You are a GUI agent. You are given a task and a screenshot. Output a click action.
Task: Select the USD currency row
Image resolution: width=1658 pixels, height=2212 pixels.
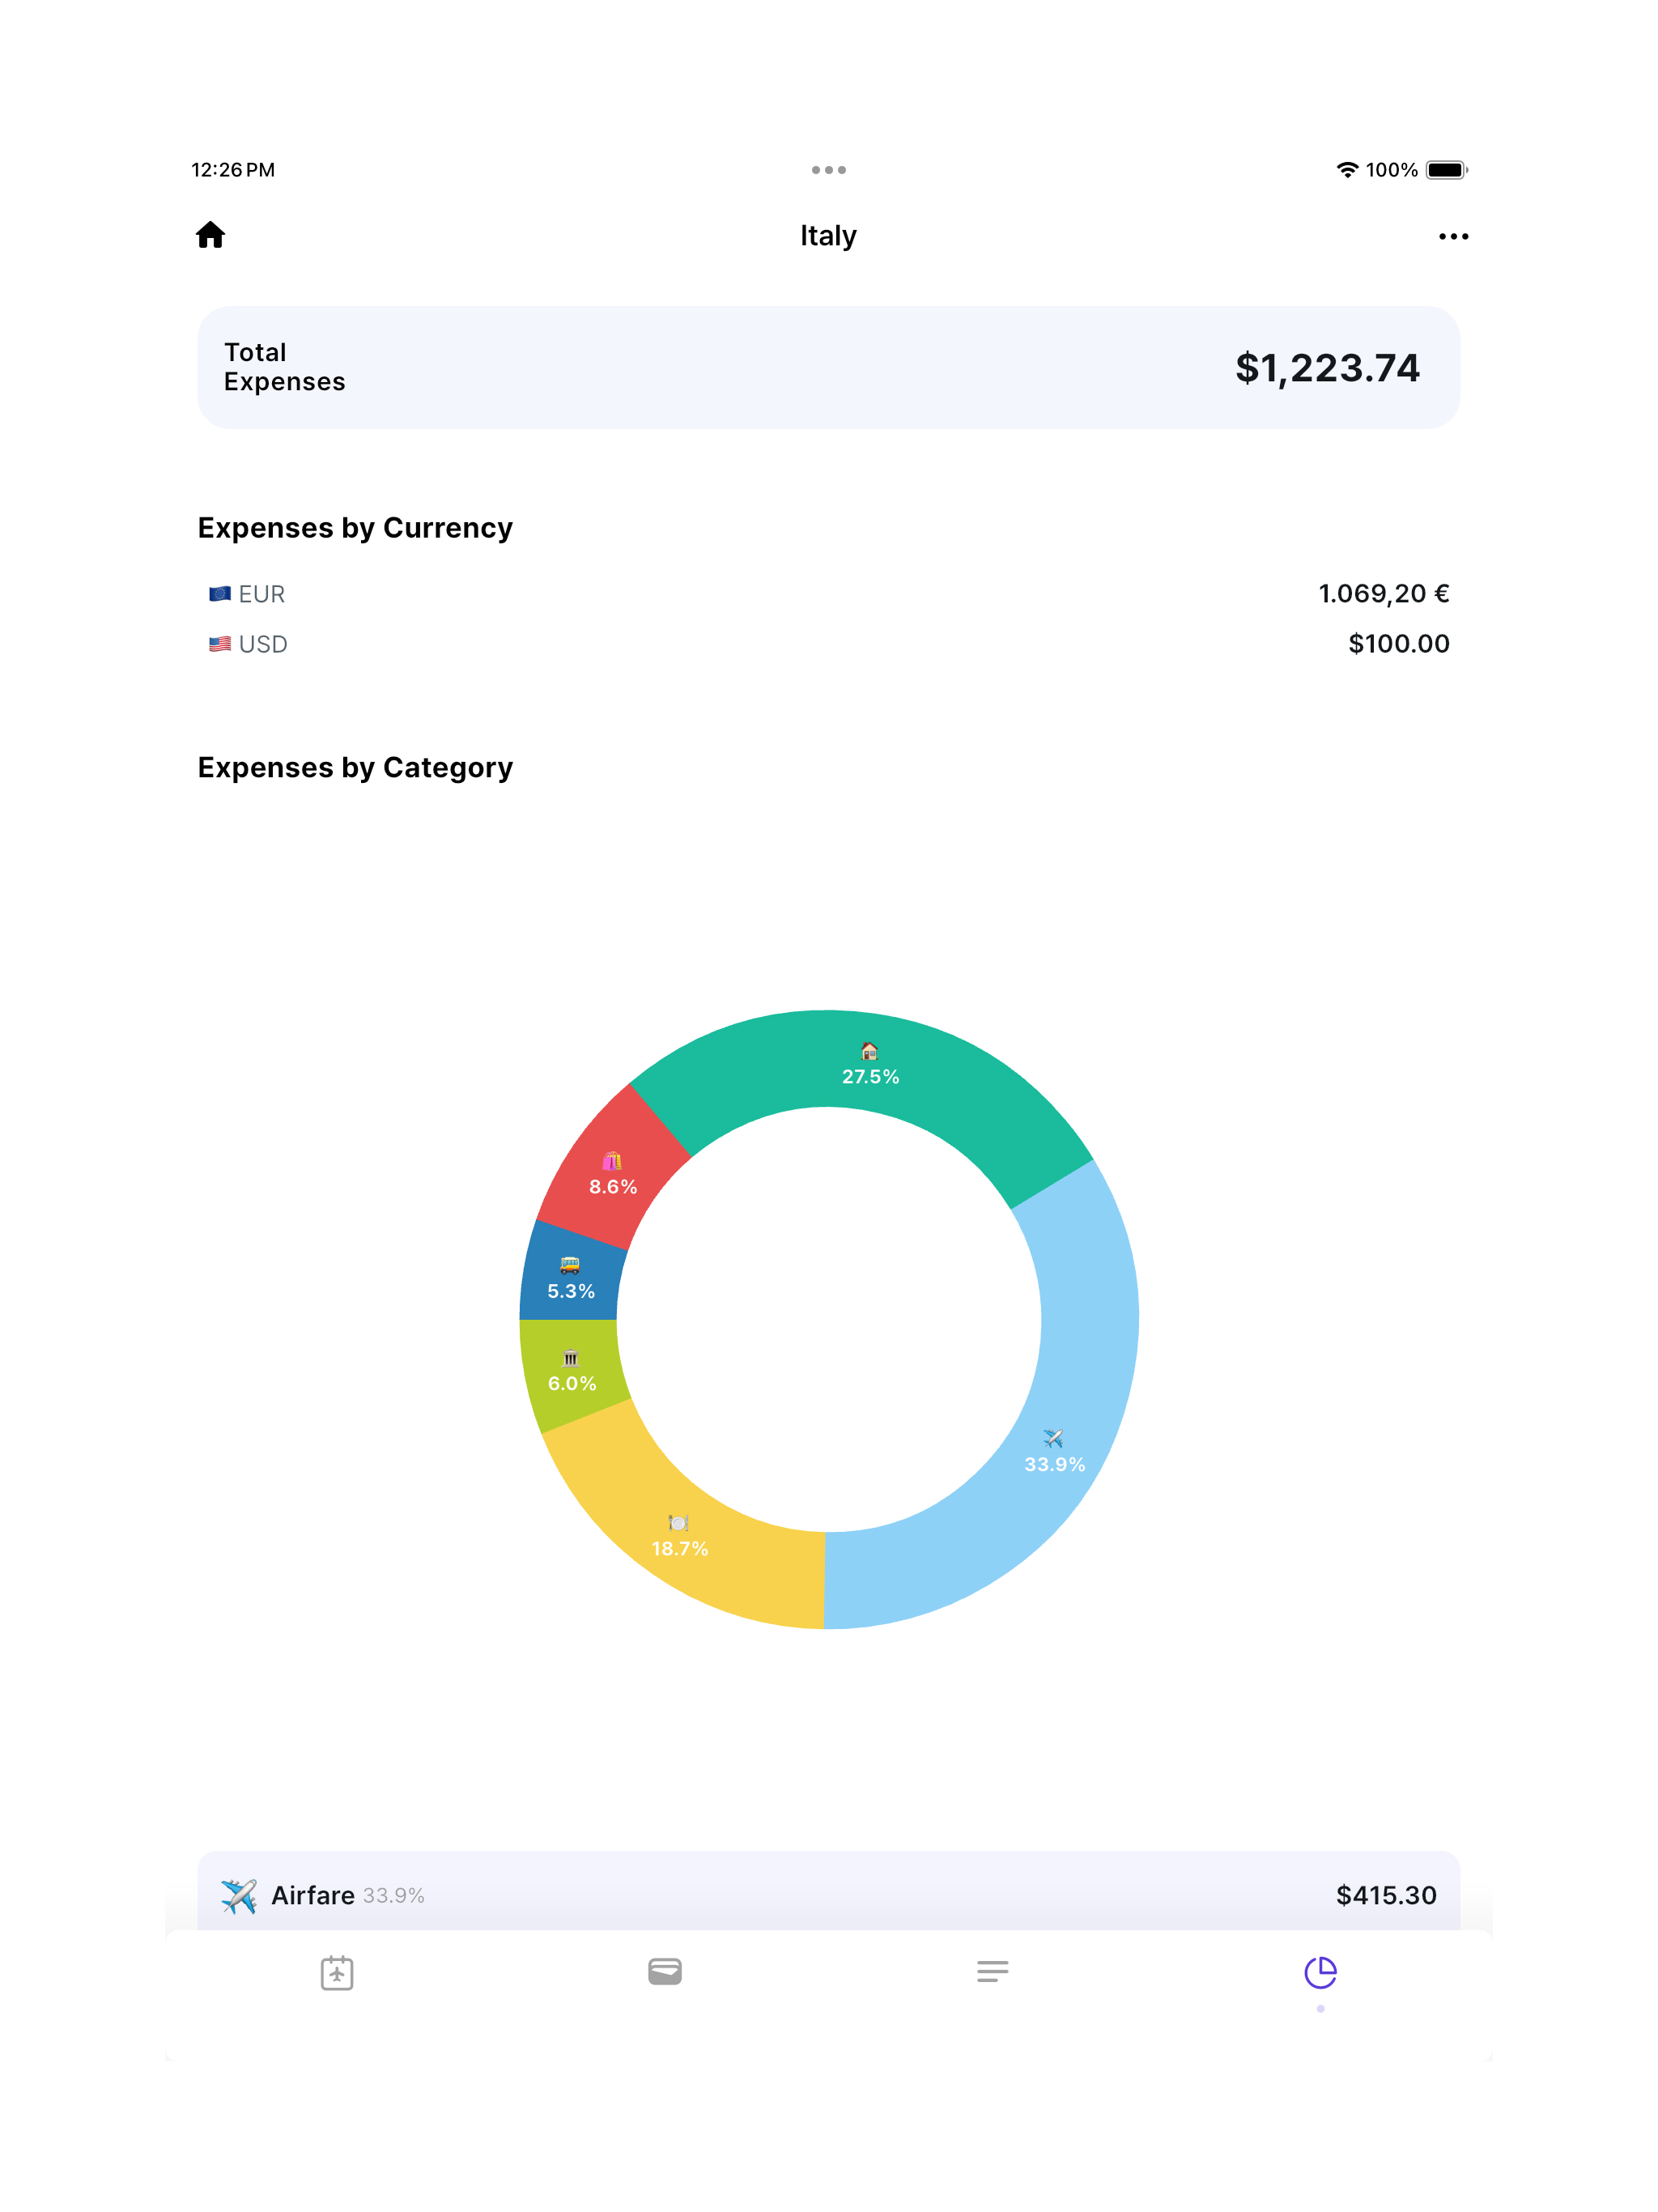click(x=828, y=644)
